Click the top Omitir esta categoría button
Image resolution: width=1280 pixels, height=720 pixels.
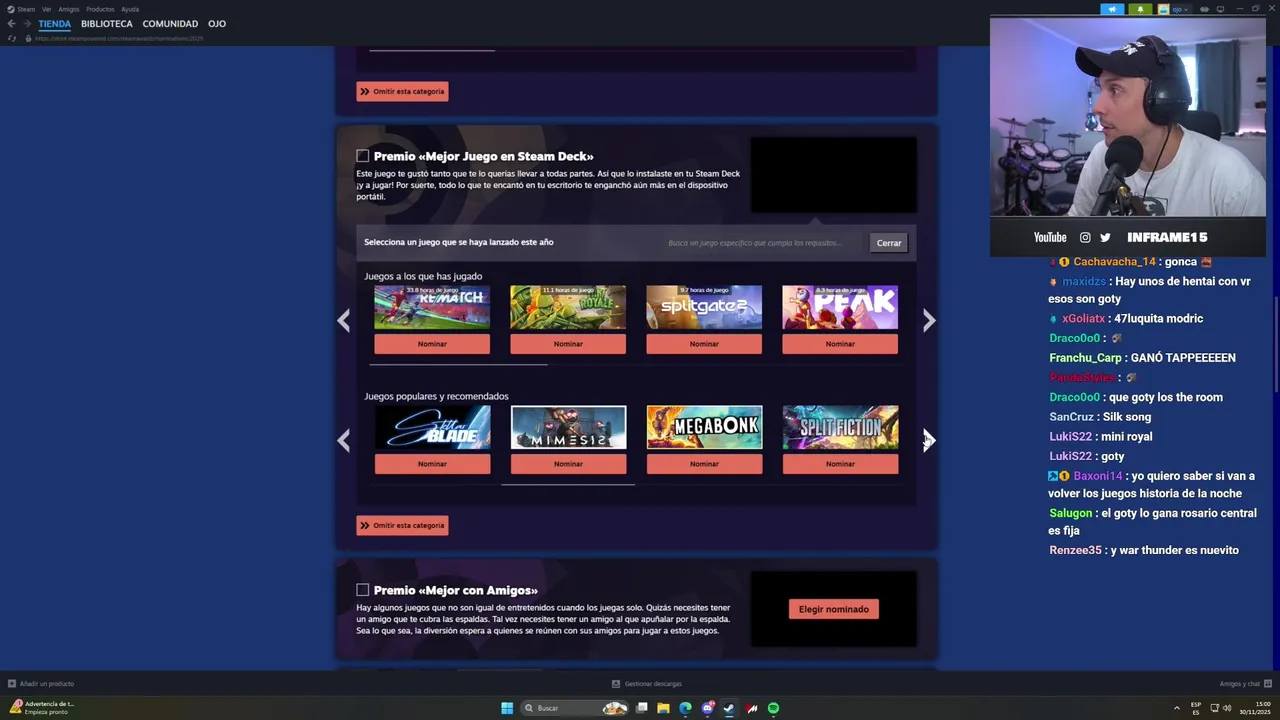[x=402, y=91]
